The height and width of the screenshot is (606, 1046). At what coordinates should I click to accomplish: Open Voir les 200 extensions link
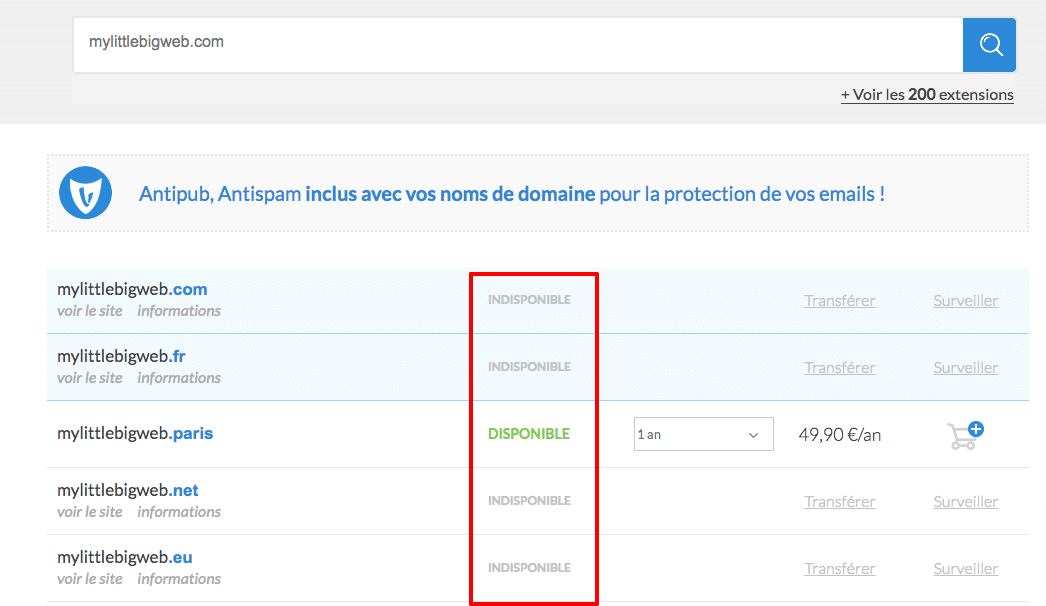(927, 95)
